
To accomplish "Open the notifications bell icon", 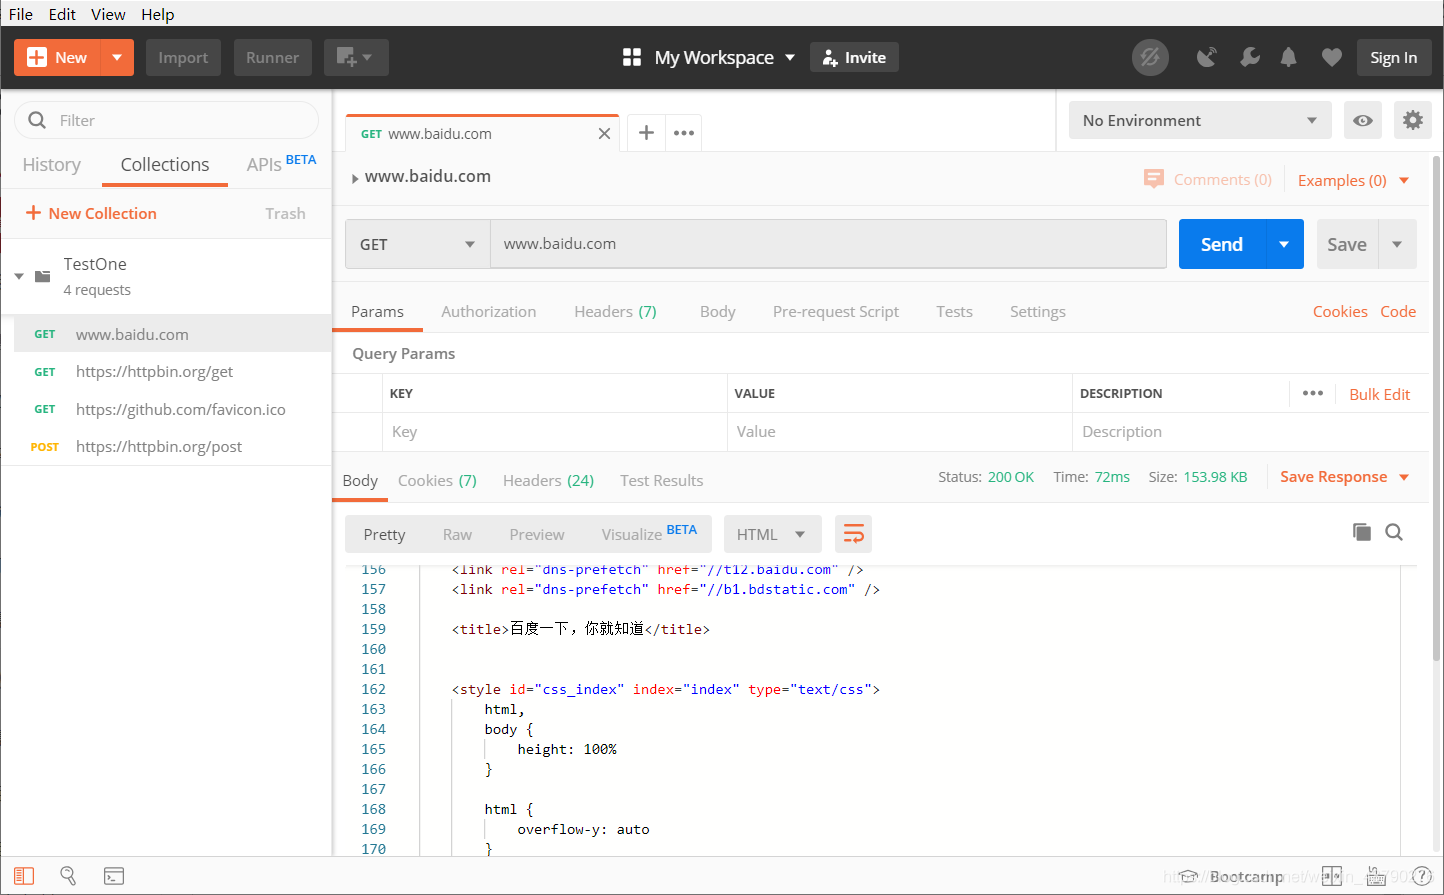I will coord(1289,57).
